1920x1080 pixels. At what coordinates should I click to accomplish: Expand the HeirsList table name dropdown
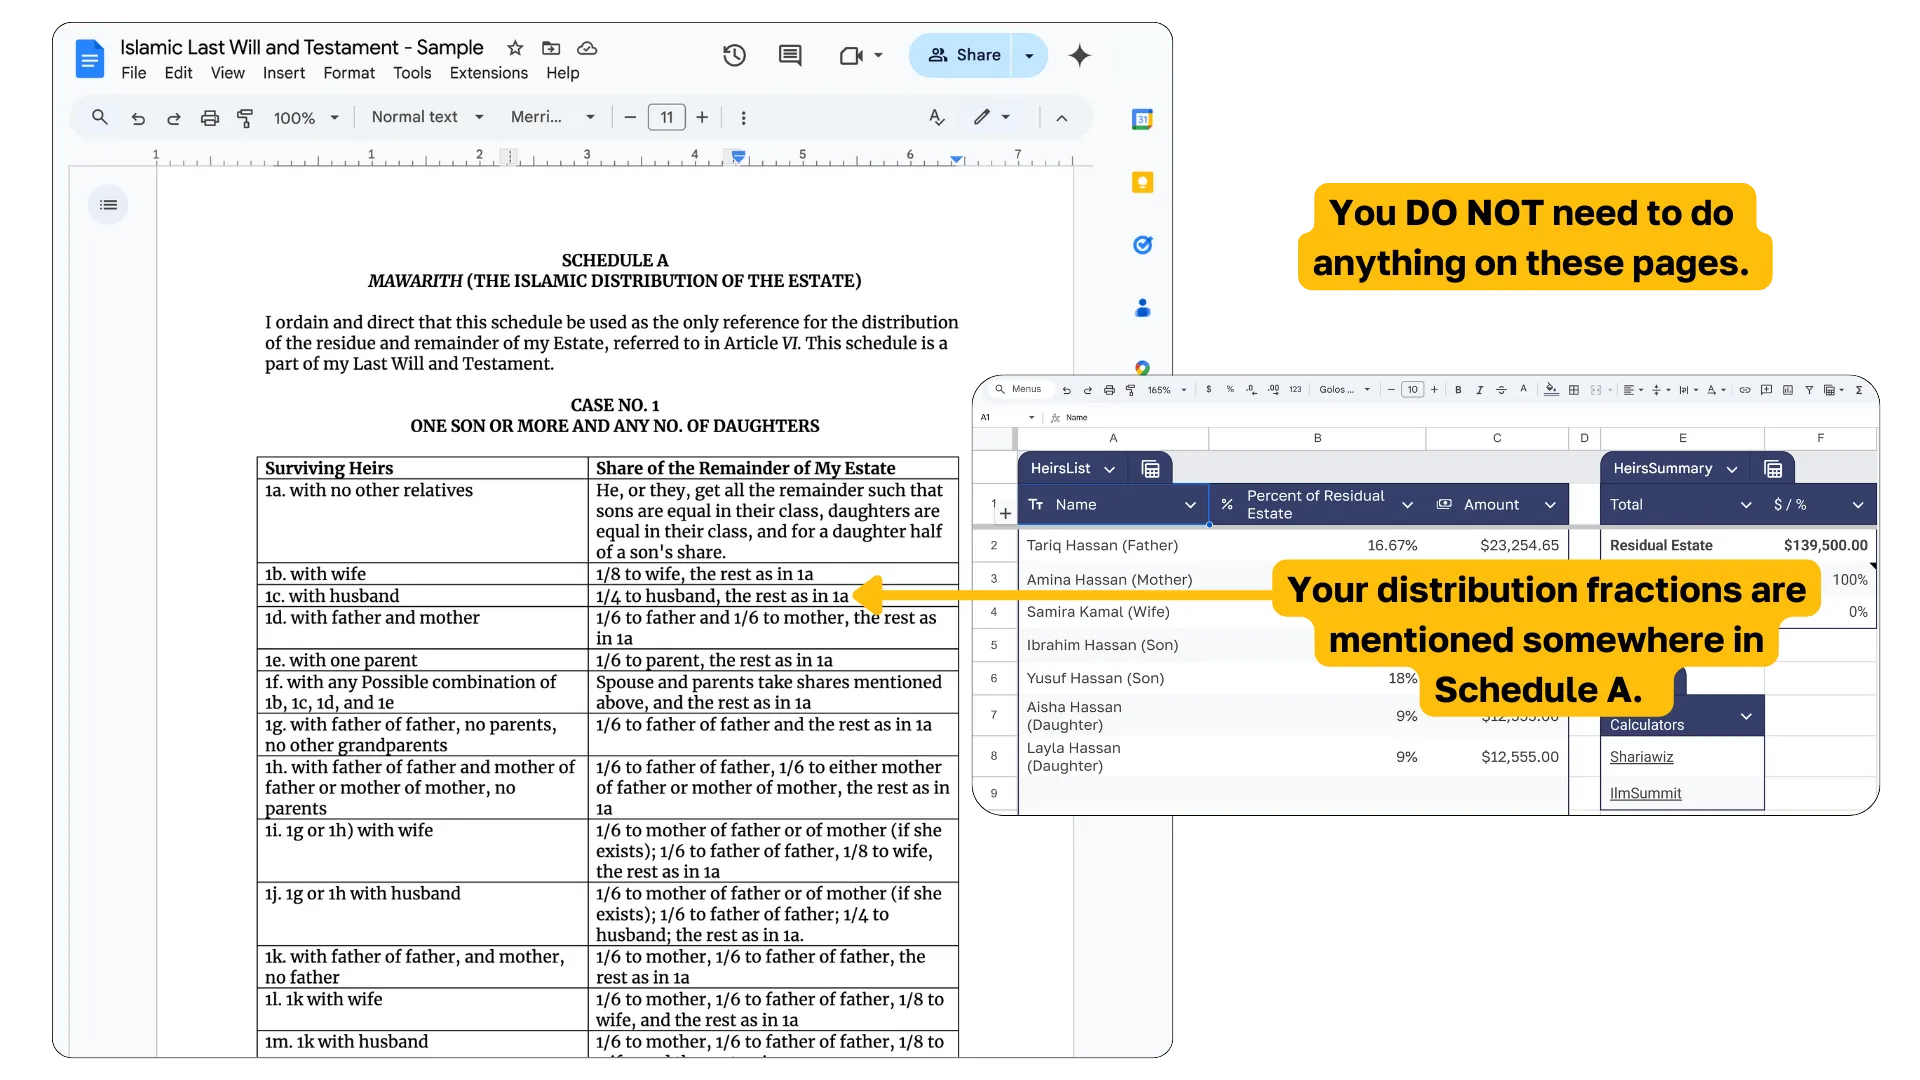(x=1109, y=469)
